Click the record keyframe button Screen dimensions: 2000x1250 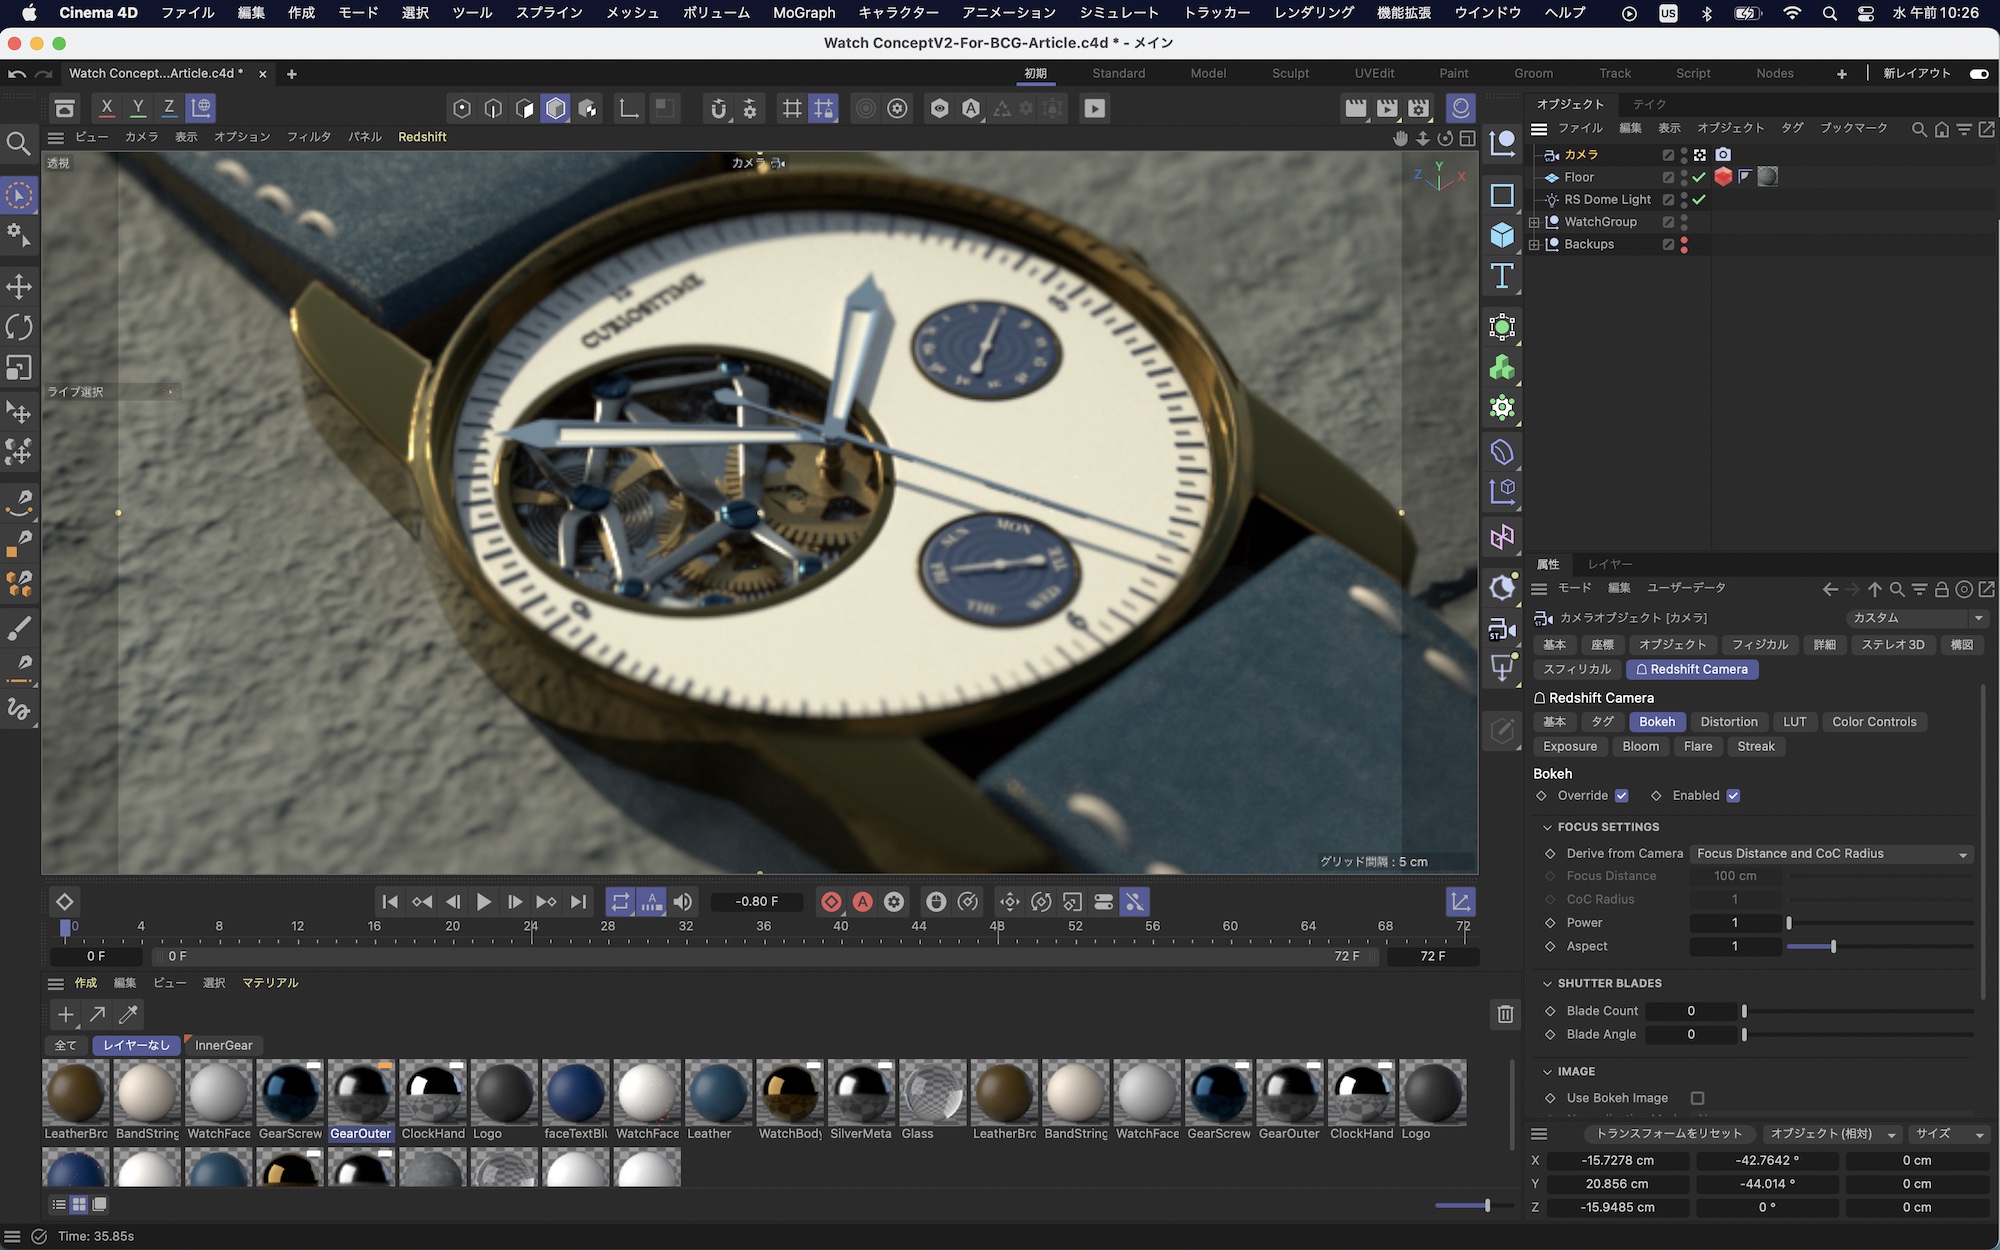[x=830, y=902]
